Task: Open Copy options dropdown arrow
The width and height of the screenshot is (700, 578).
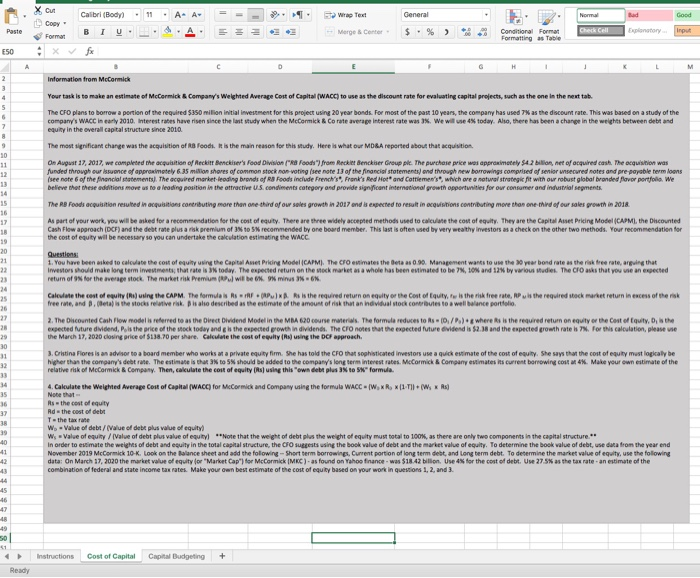Action: click(65, 23)
